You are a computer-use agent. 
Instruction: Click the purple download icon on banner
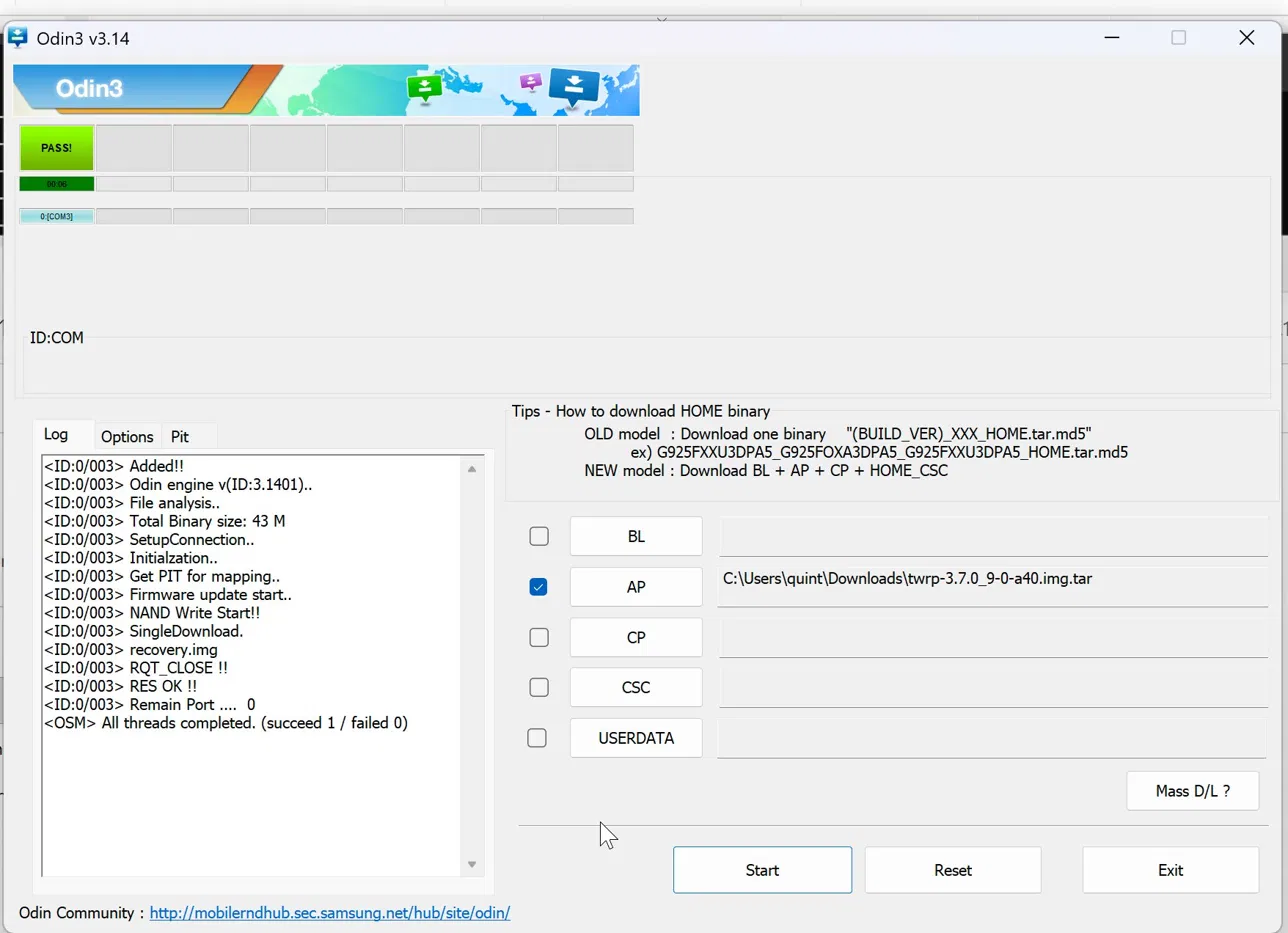[x=531, y=82]
